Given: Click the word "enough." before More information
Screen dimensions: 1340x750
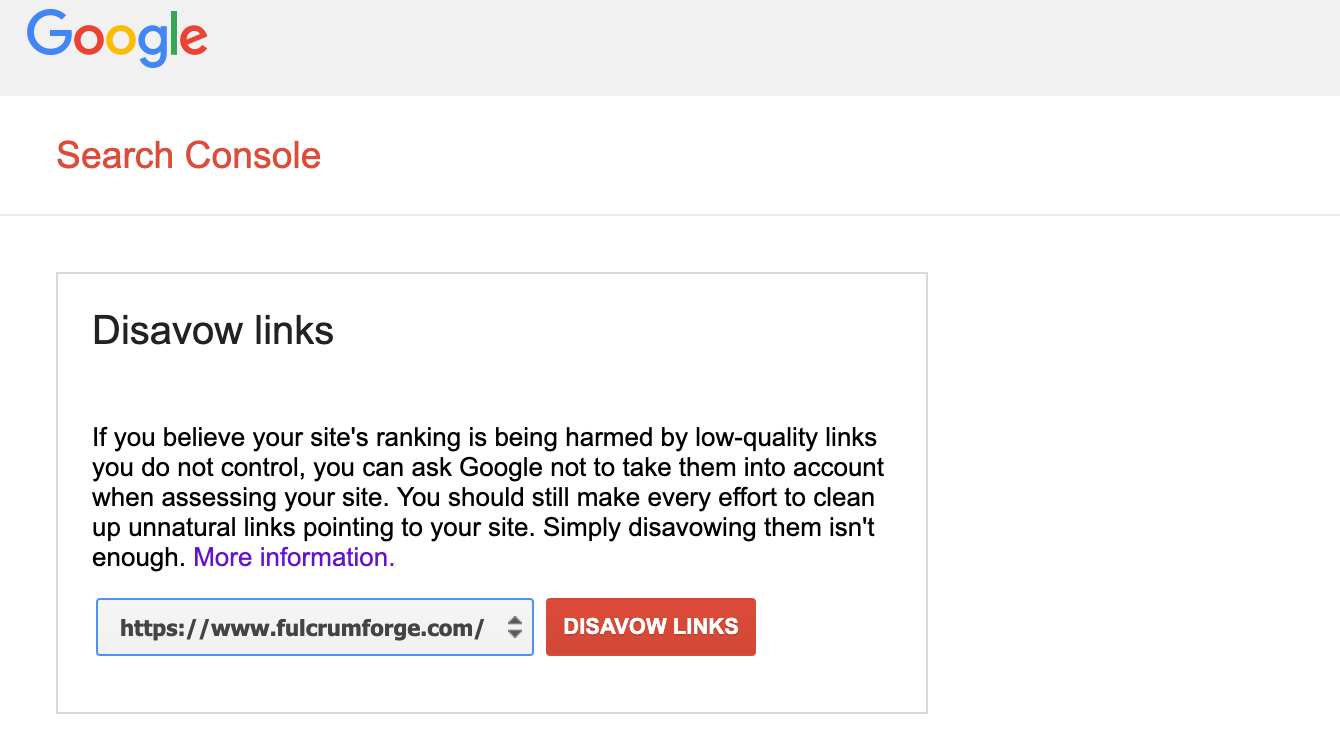Looking at the screenshot, I should point(139,557).
